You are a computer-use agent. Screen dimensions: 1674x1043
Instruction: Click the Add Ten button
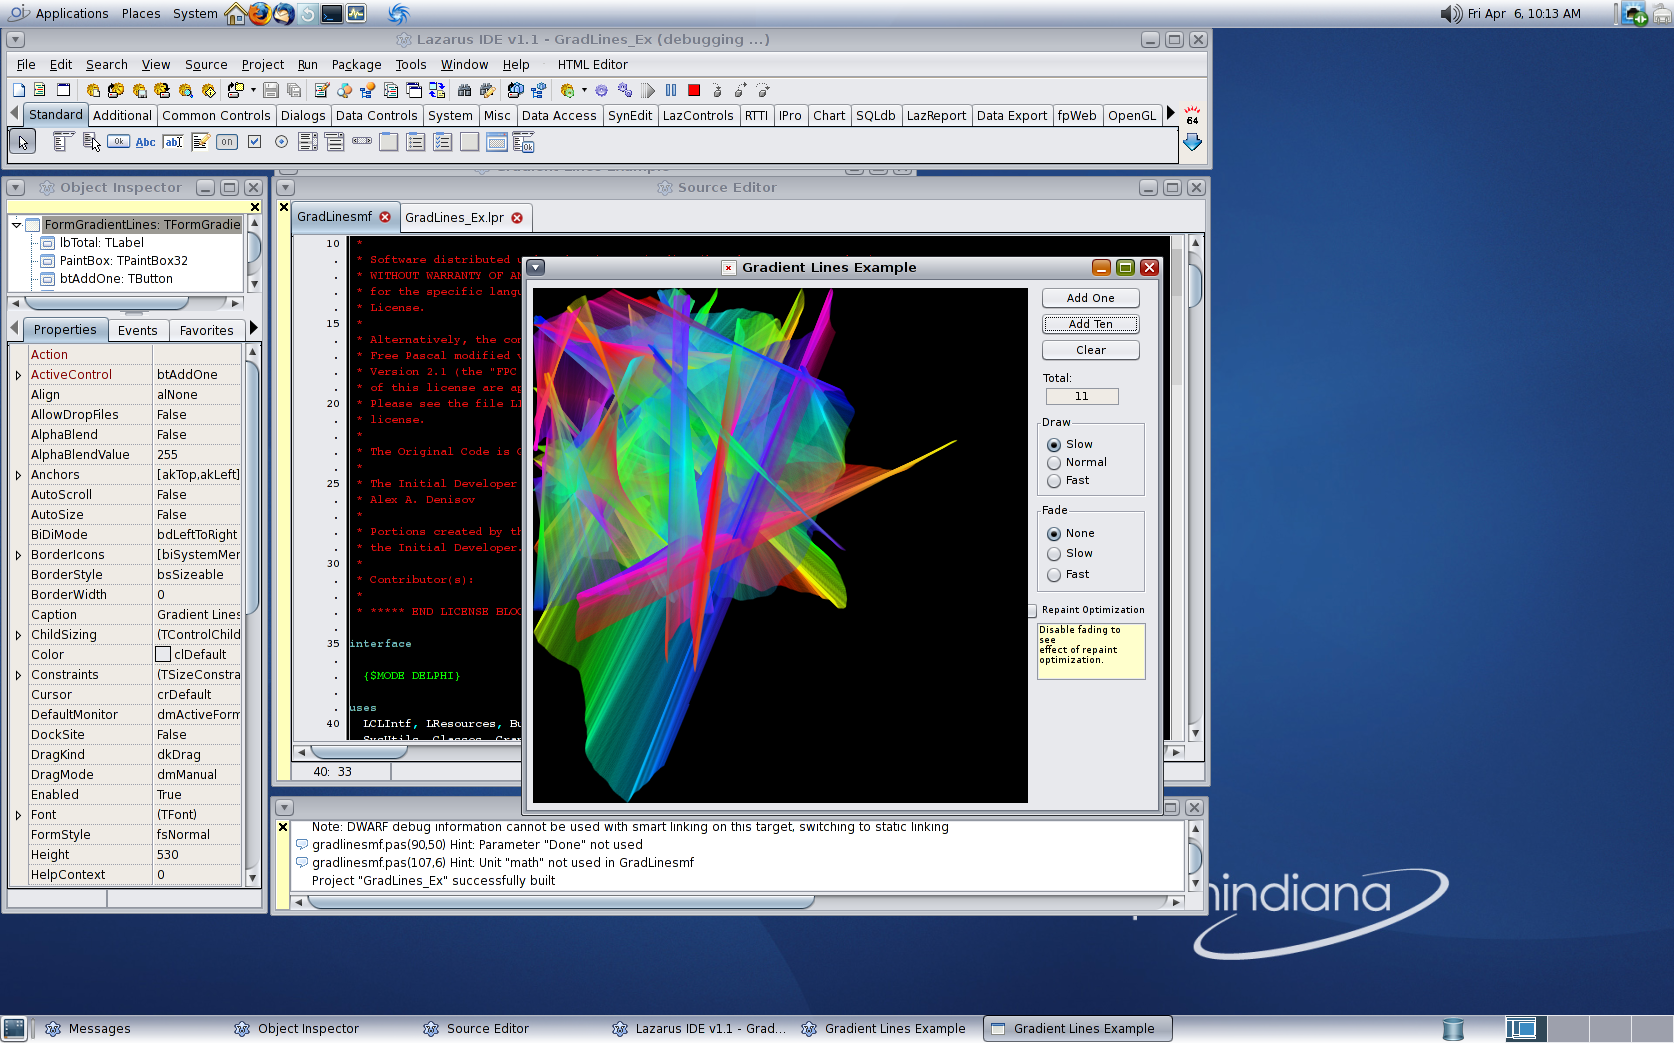(x=1090, y=324)
